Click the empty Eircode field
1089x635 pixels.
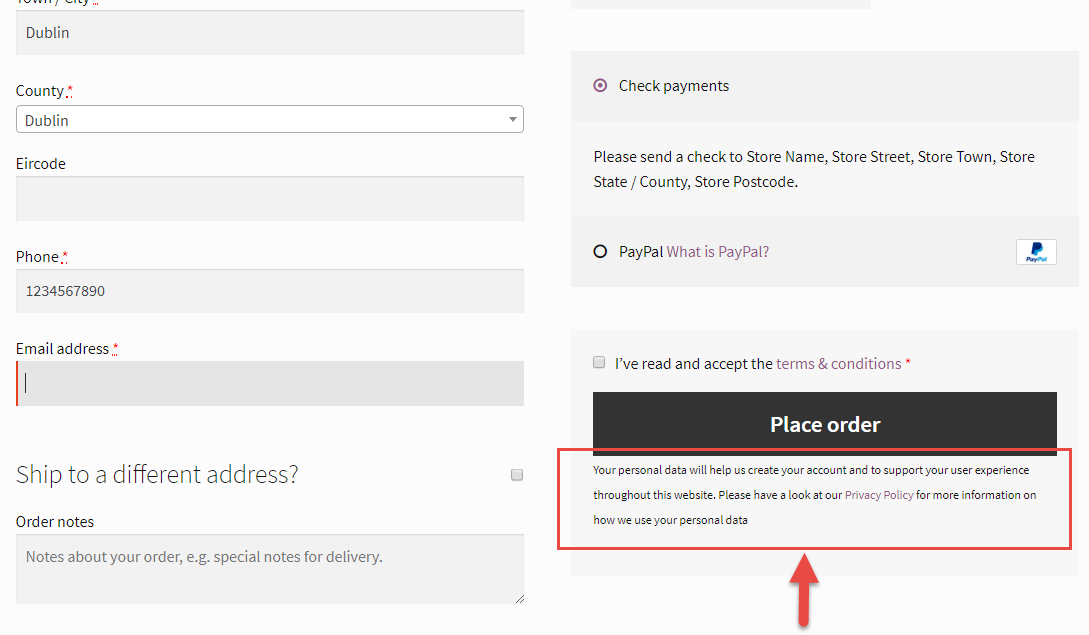(270, 198)
